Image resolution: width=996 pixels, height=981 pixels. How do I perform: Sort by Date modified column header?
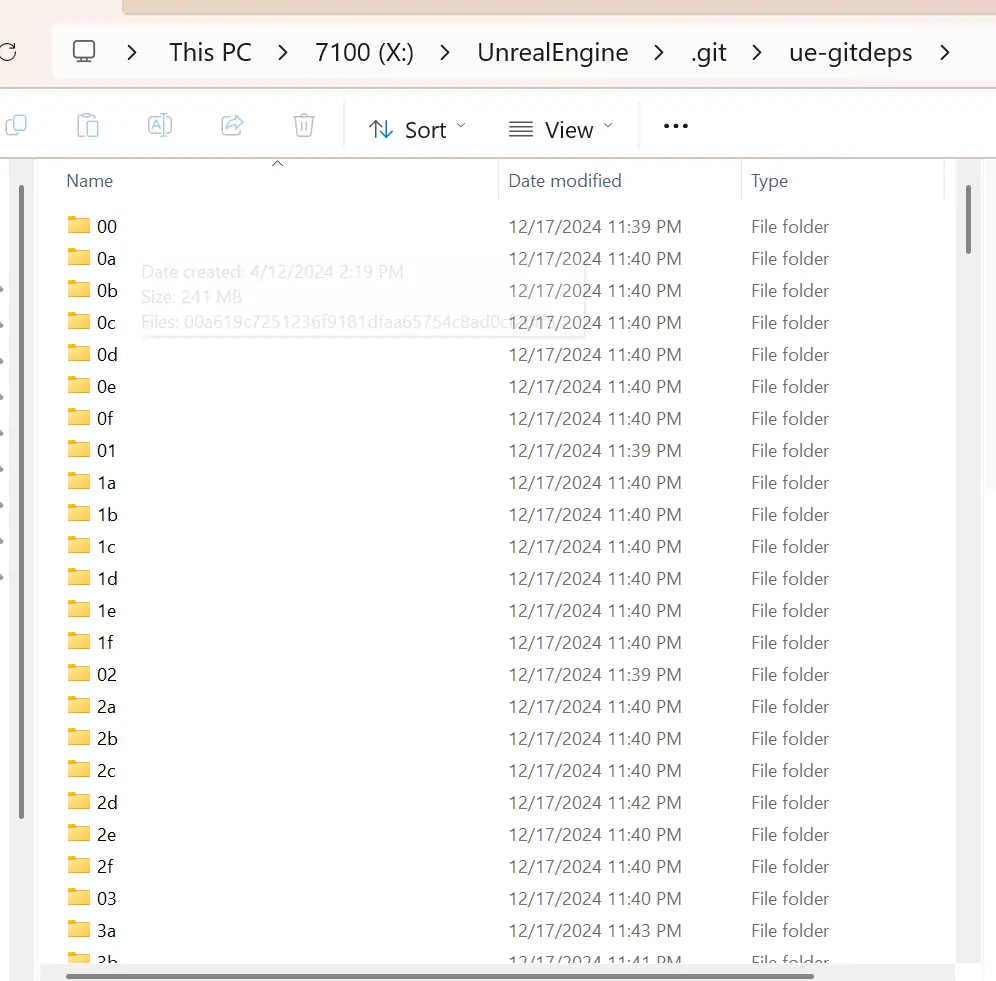pyautogui.click(x=565, y=181)
